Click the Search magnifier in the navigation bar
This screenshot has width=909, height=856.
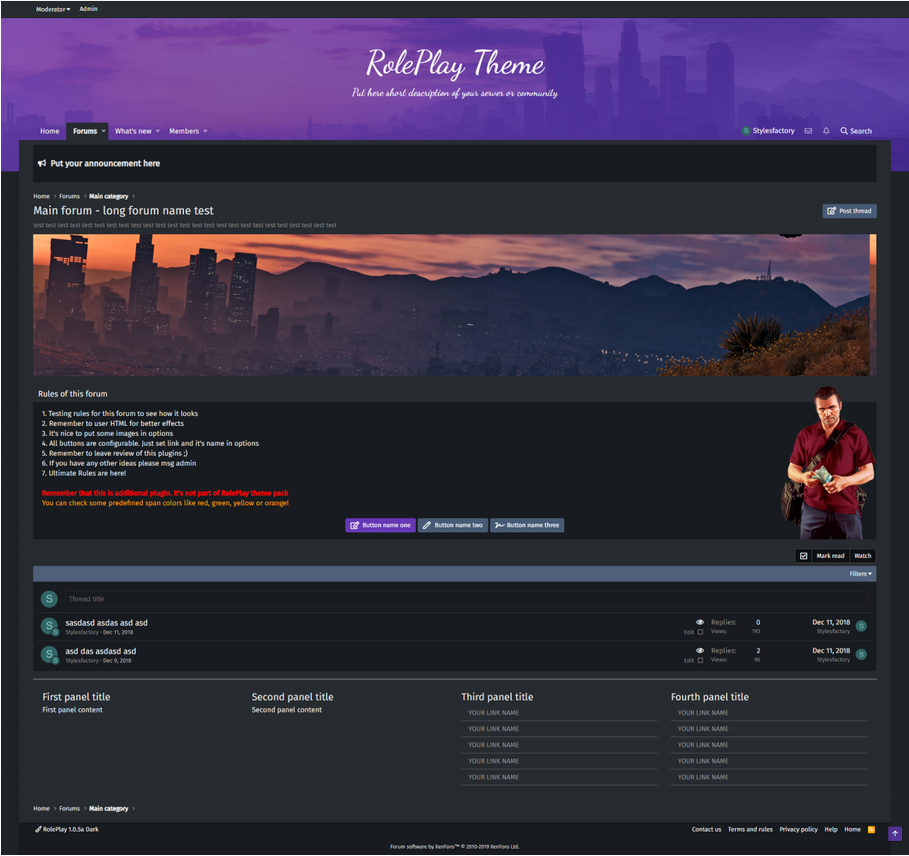[x=856, y=131]
